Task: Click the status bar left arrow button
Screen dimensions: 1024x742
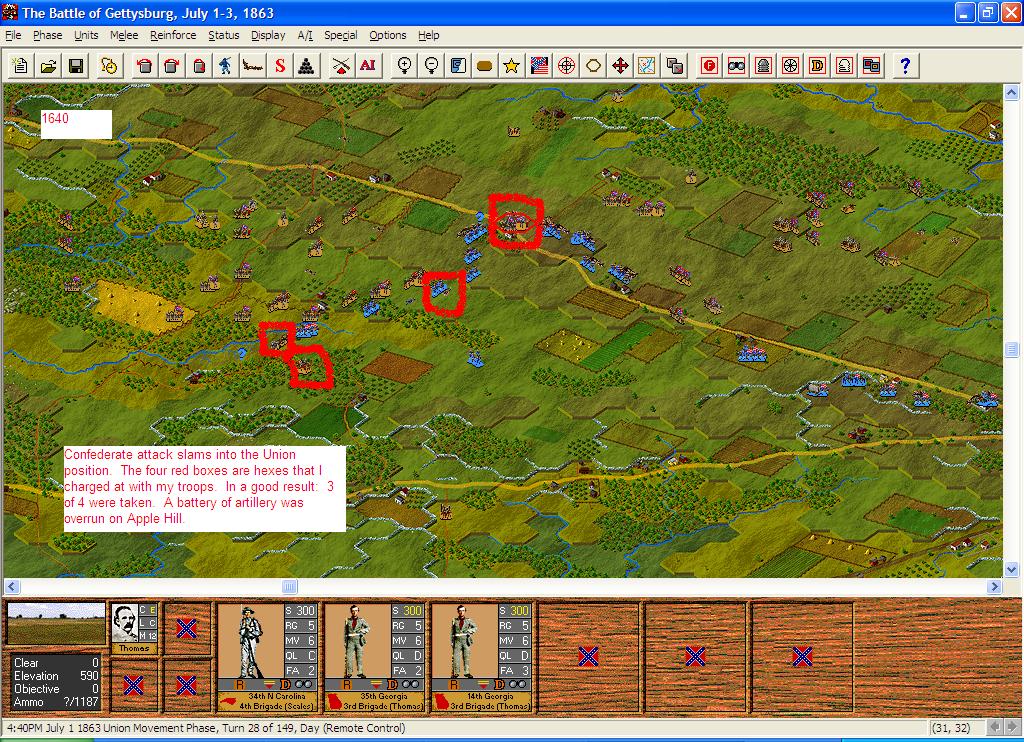Action: pos(995,728)
